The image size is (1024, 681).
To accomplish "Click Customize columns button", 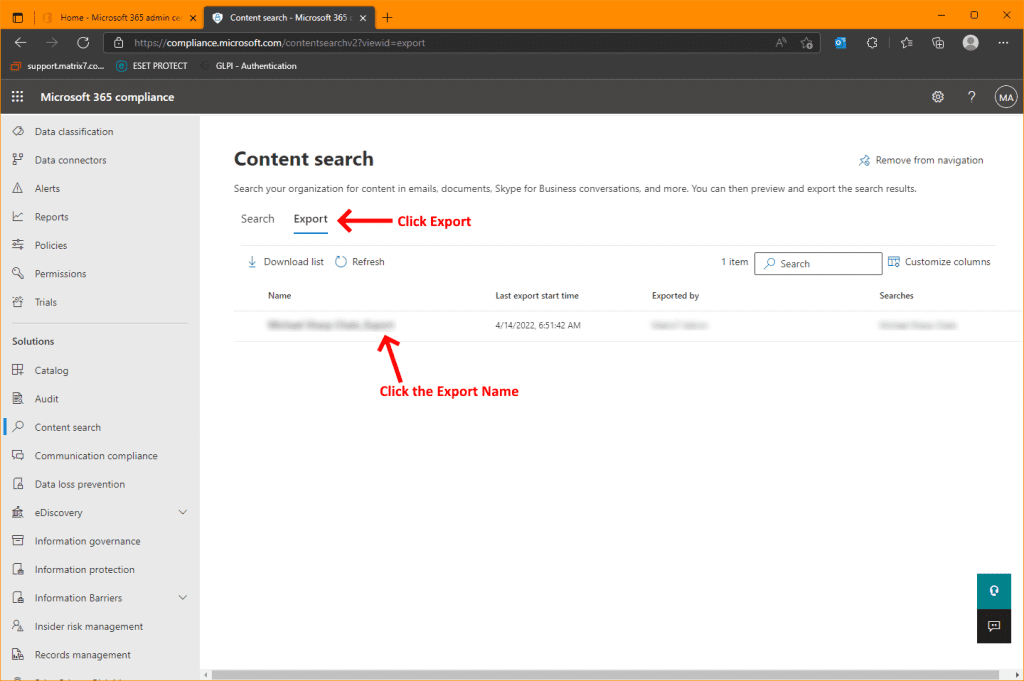I will [x=939, y=262].
